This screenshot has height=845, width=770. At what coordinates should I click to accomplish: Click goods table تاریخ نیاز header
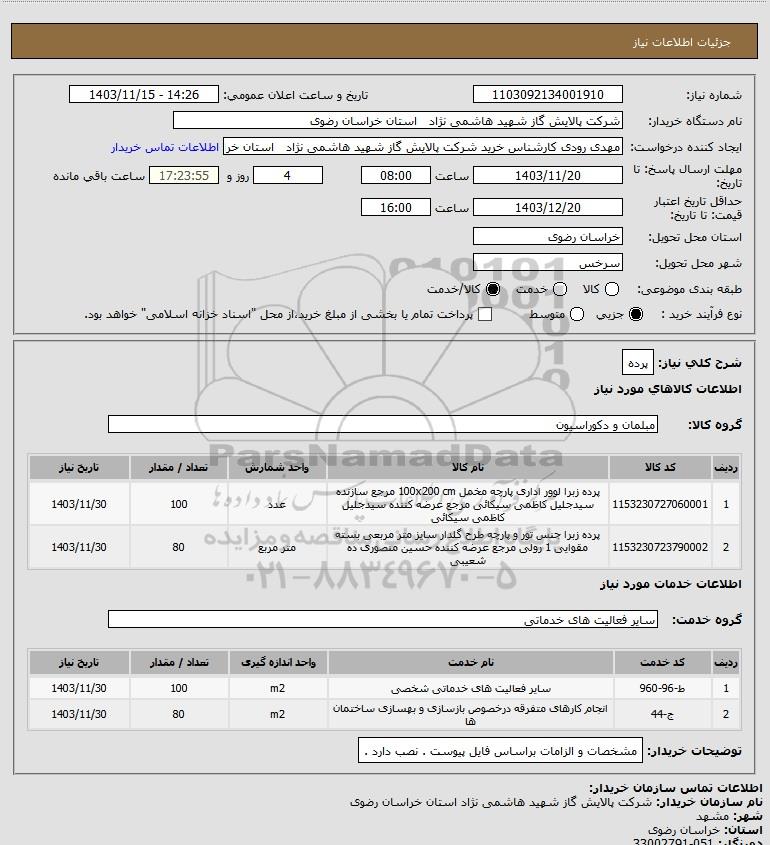79,467
